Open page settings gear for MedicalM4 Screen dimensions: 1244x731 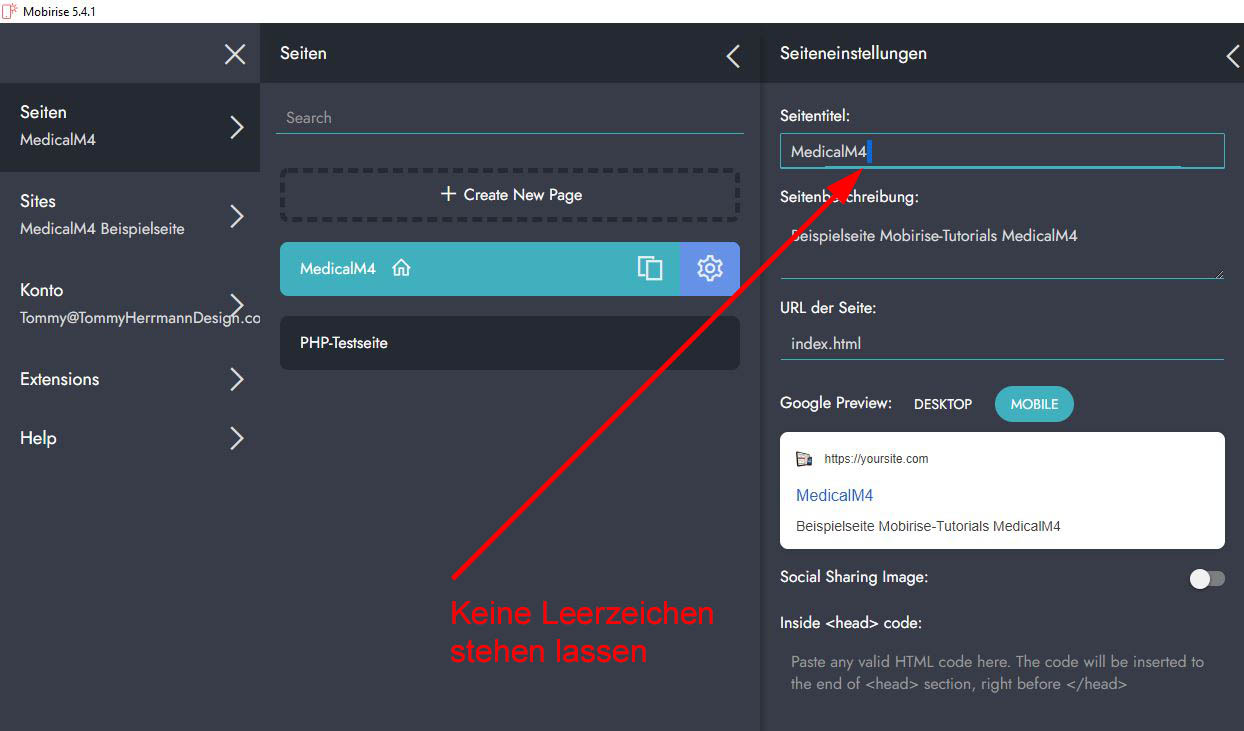(710, 268)
